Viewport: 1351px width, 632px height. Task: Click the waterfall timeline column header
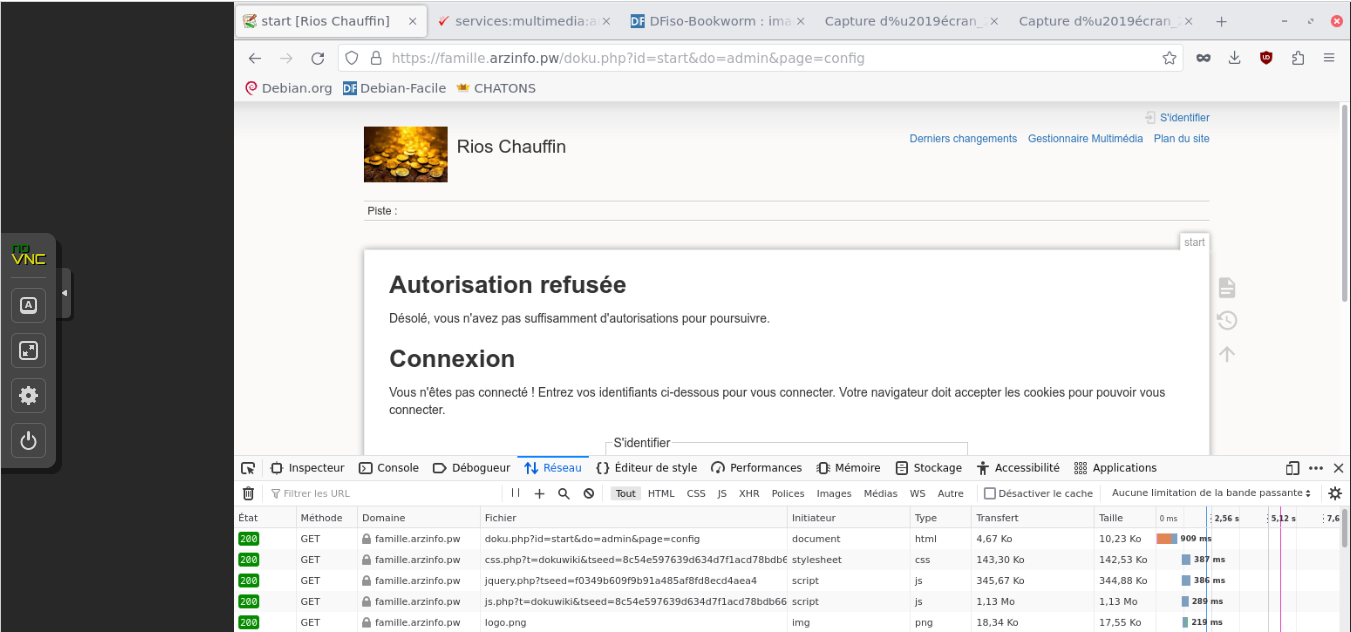[x=1245, y=518]
